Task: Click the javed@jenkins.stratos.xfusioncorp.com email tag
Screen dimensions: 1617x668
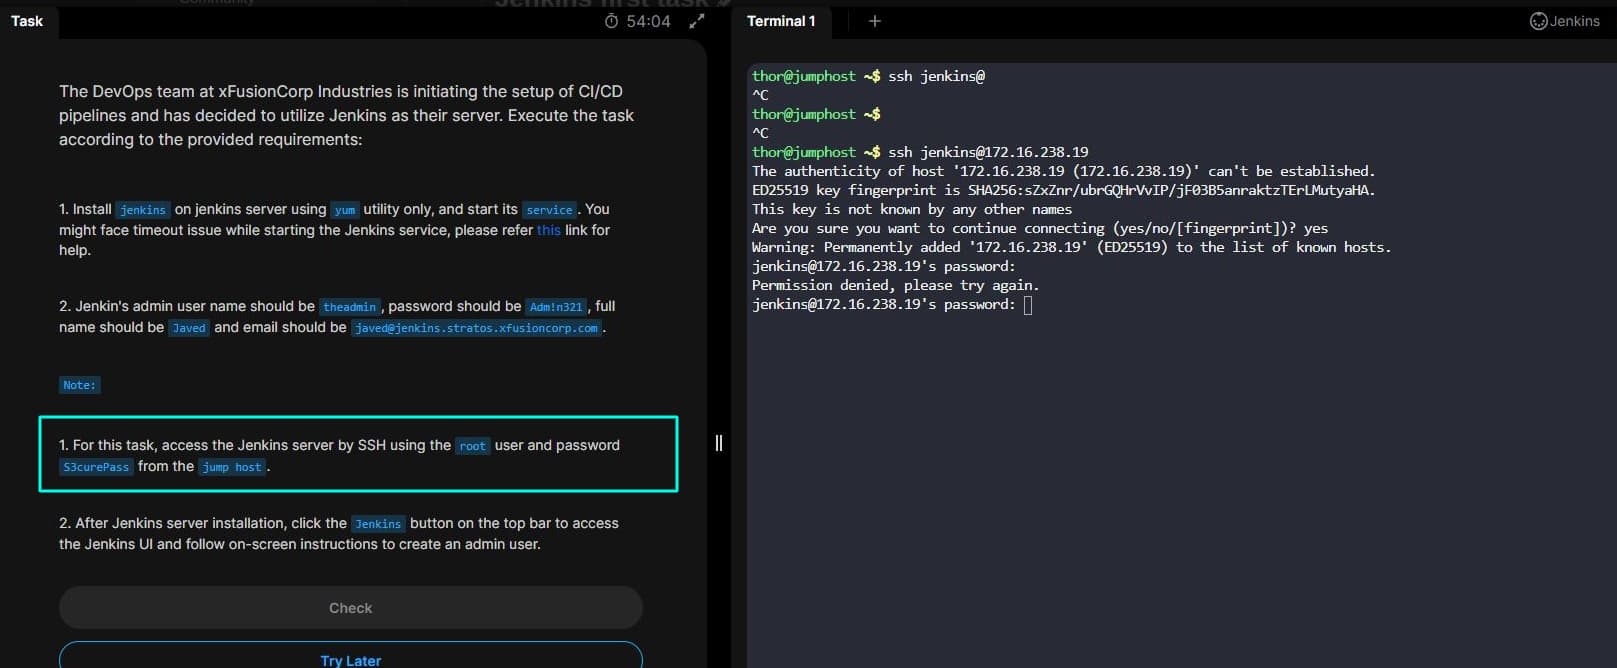Action: click(x=477, y=328)
